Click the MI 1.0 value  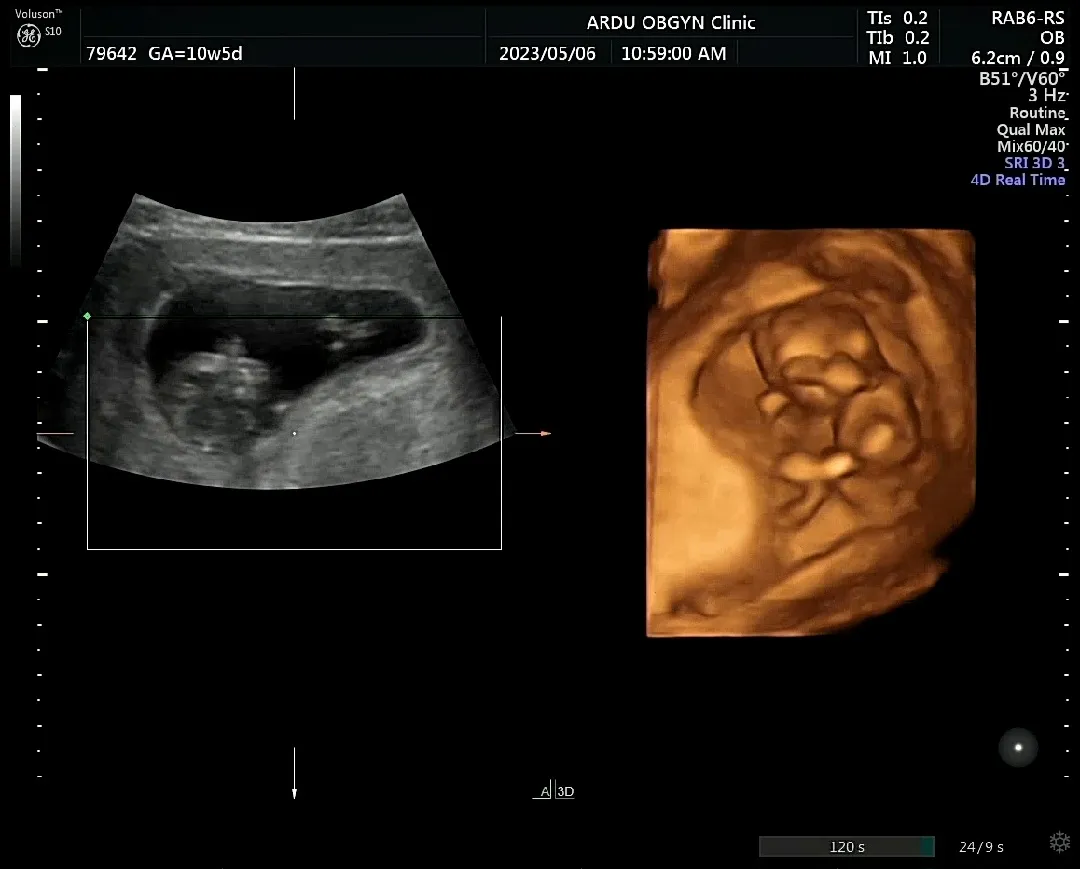(897, 58)
